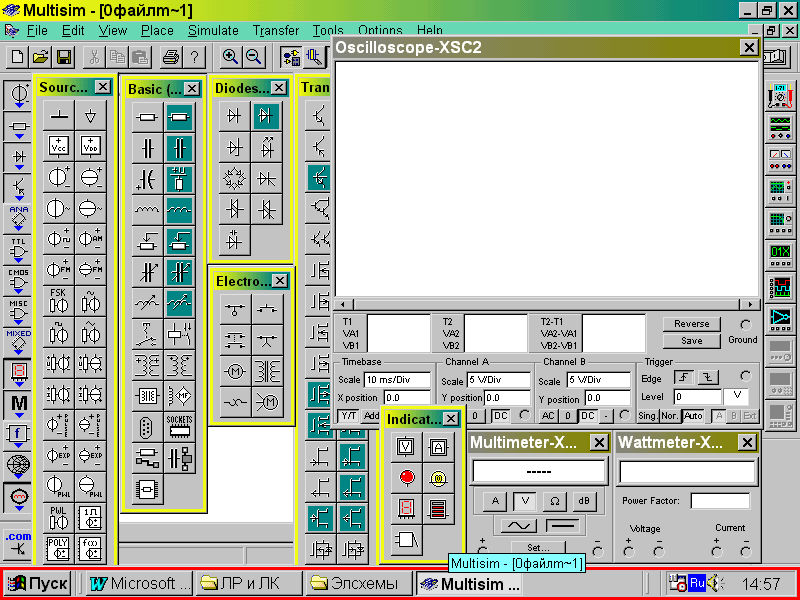Screen dimensions: 800x600
Task: Place the motor M component in Electro panel
Action: pos(235,372)
